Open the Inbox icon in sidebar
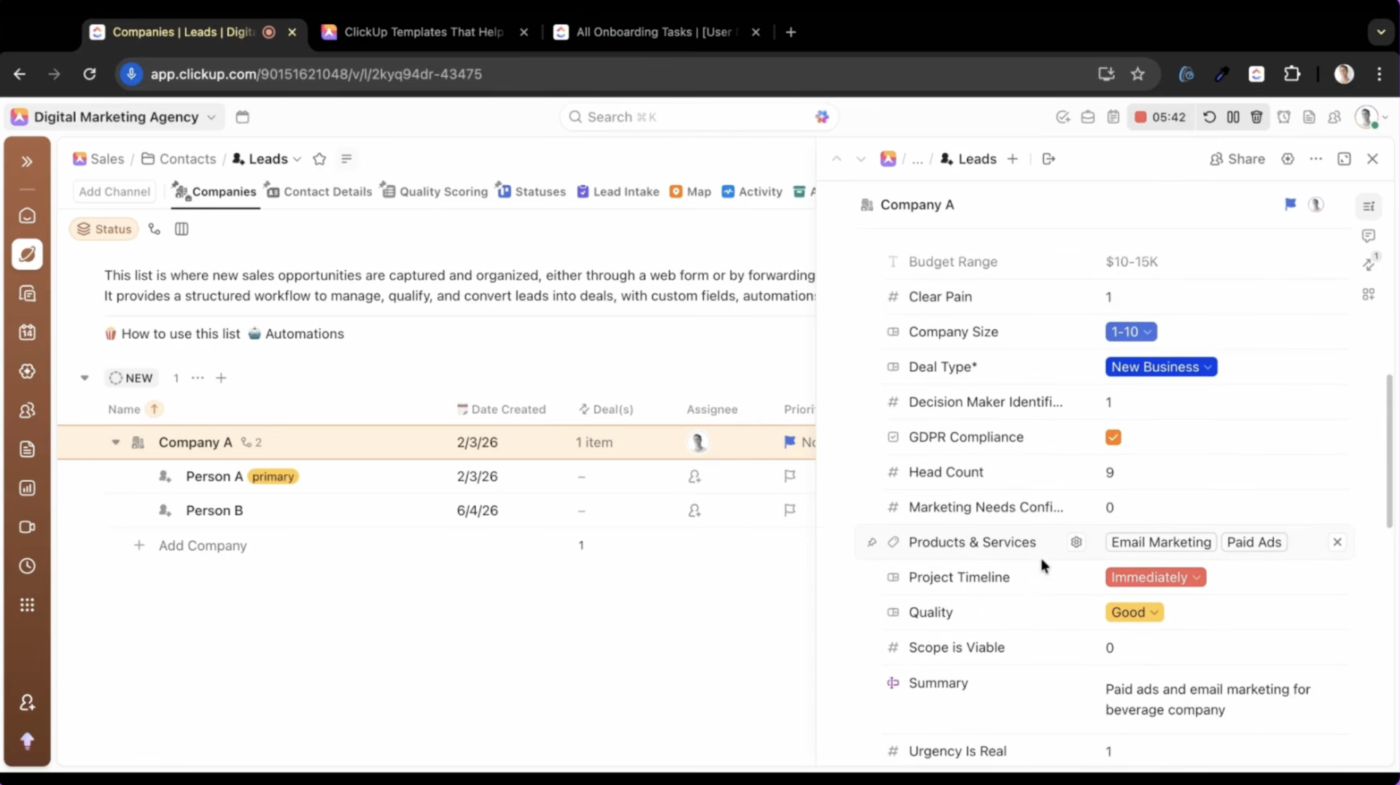The width and height of the screenshot is (1400, 785). click(27, 216)
